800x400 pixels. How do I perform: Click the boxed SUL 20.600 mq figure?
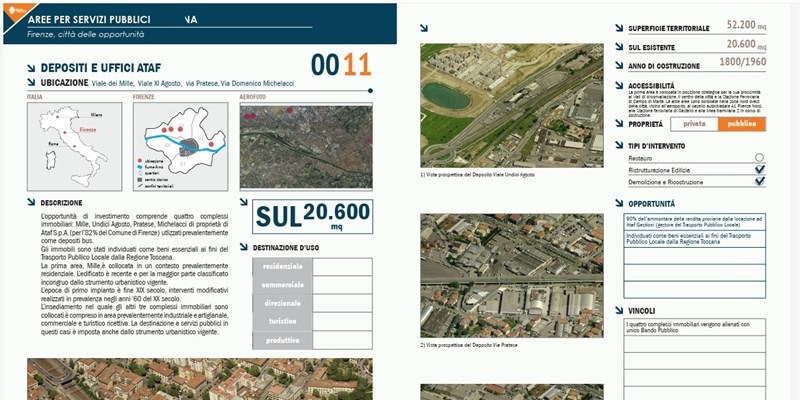(312, 216)
